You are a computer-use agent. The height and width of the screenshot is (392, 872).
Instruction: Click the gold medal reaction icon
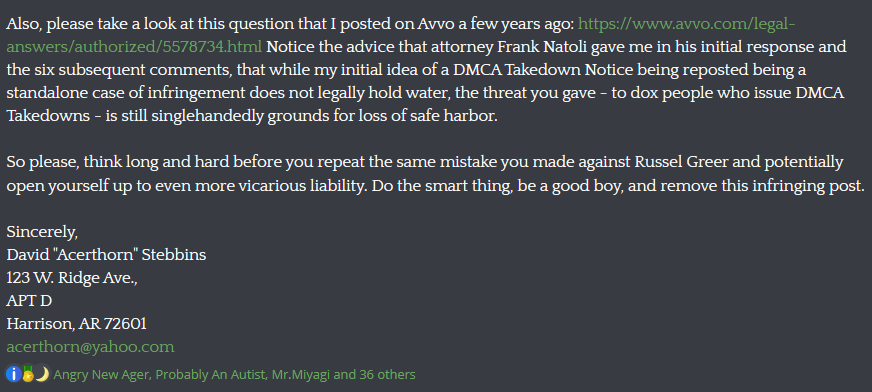(x=28, y=374)
